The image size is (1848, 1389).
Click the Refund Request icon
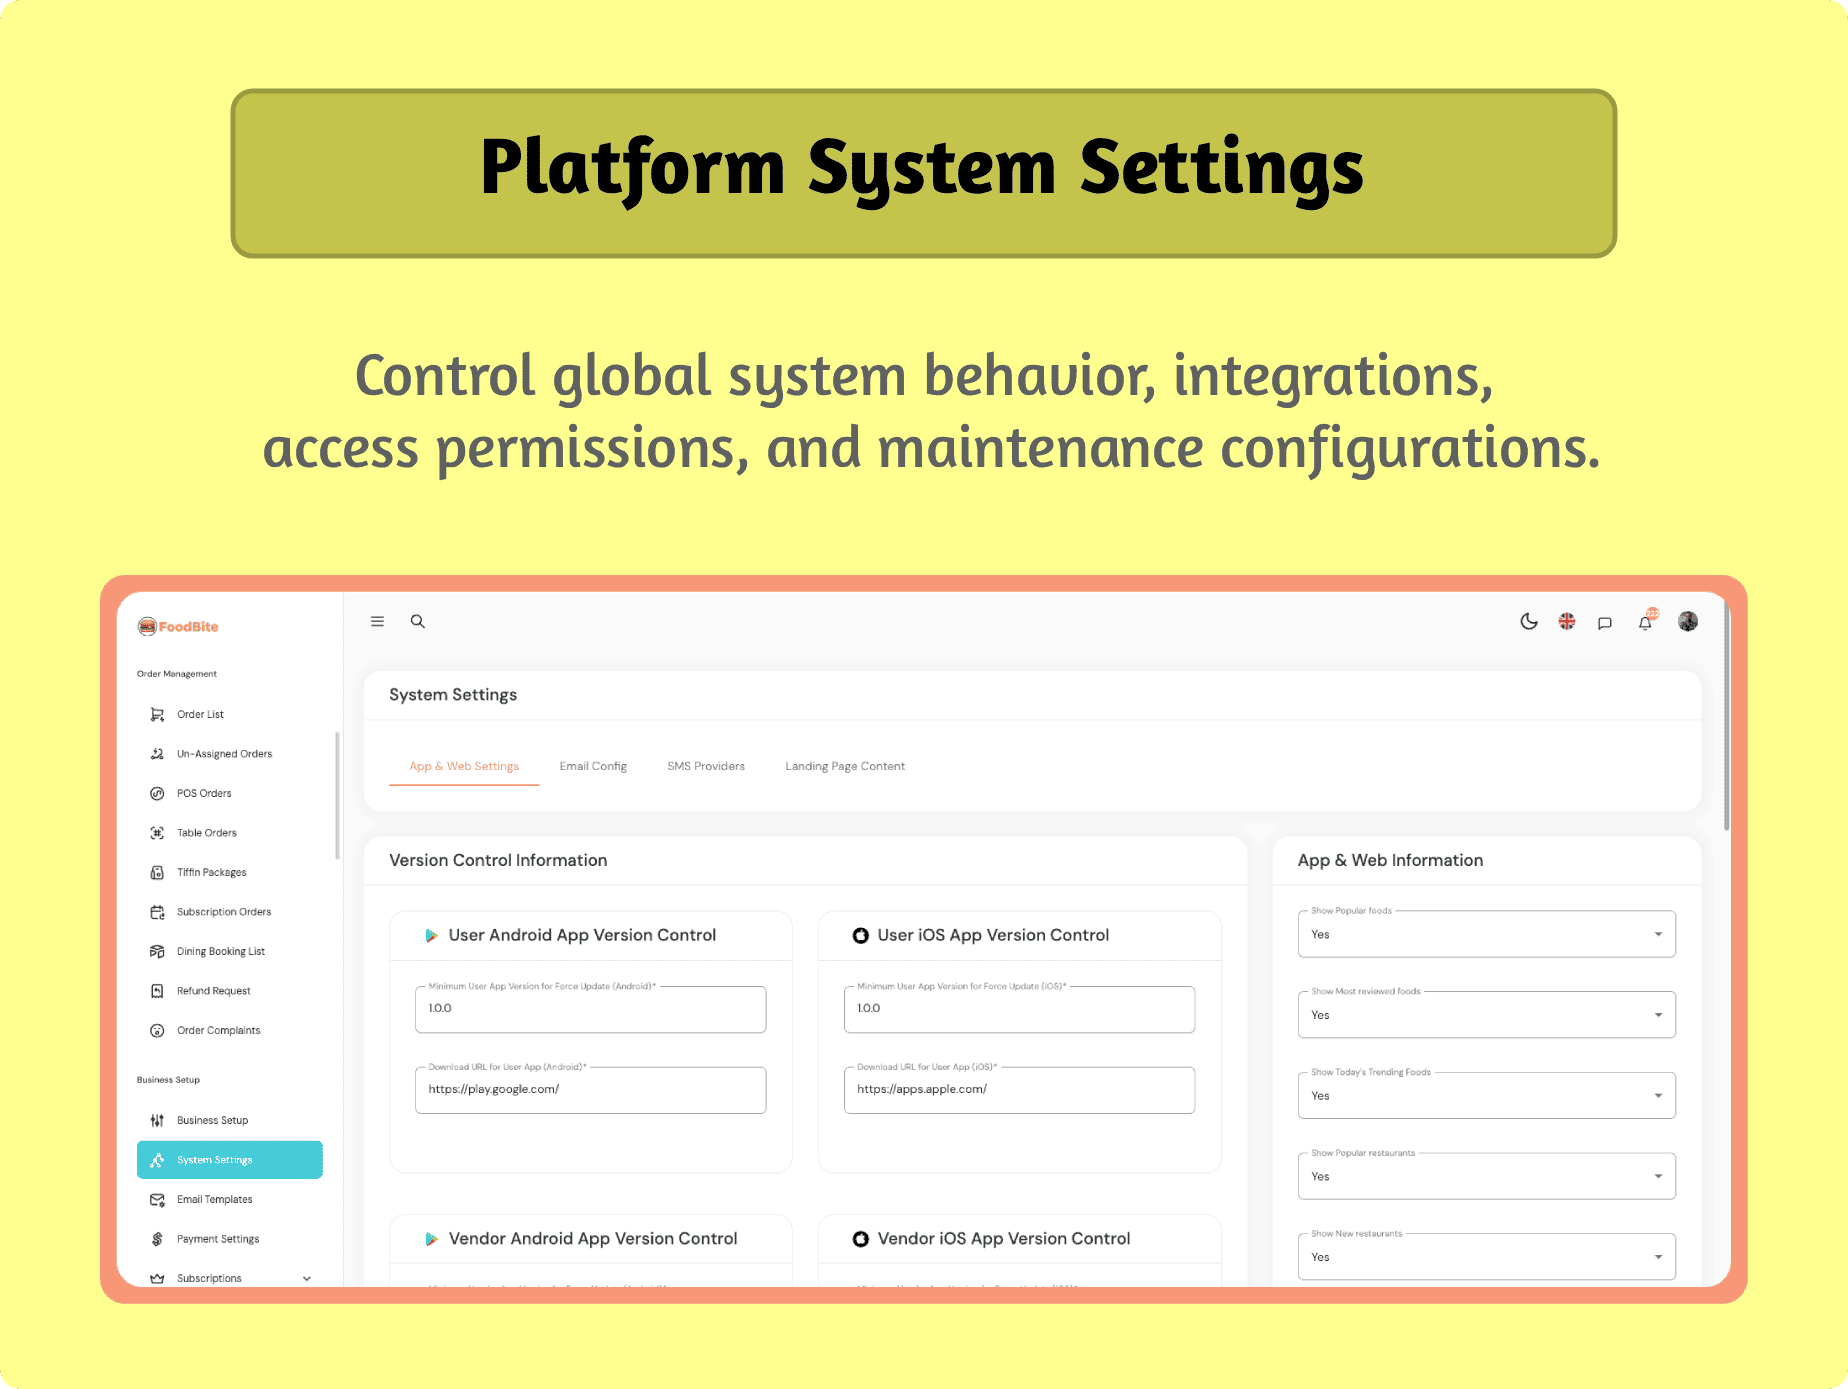point(157,991)
